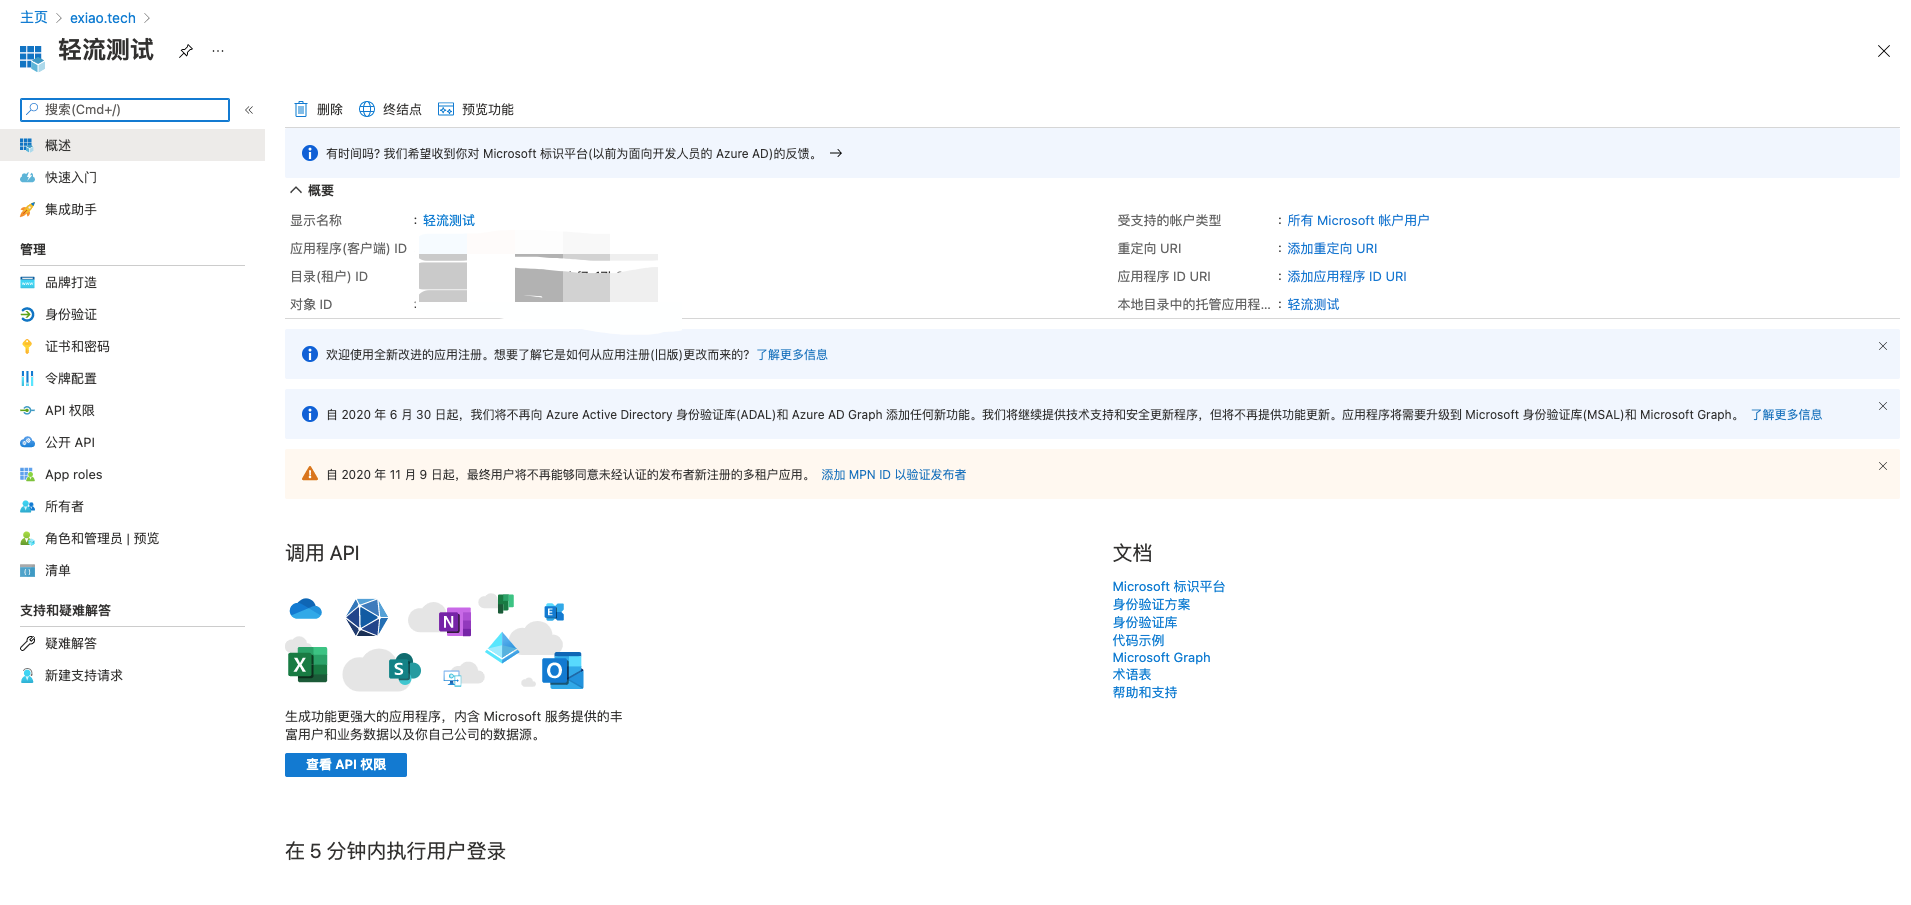The height and width of the screenshot is (905, 1911).
Task: Click the App roles icon
Action: point(27,474)
